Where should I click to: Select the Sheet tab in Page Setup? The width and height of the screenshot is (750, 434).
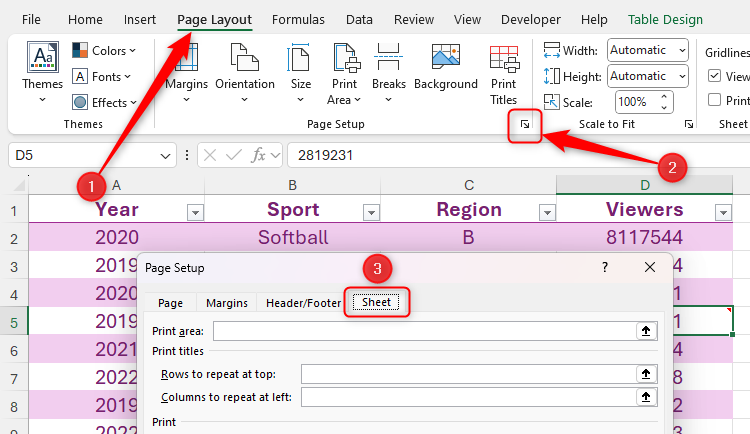[x=377, y=303]
